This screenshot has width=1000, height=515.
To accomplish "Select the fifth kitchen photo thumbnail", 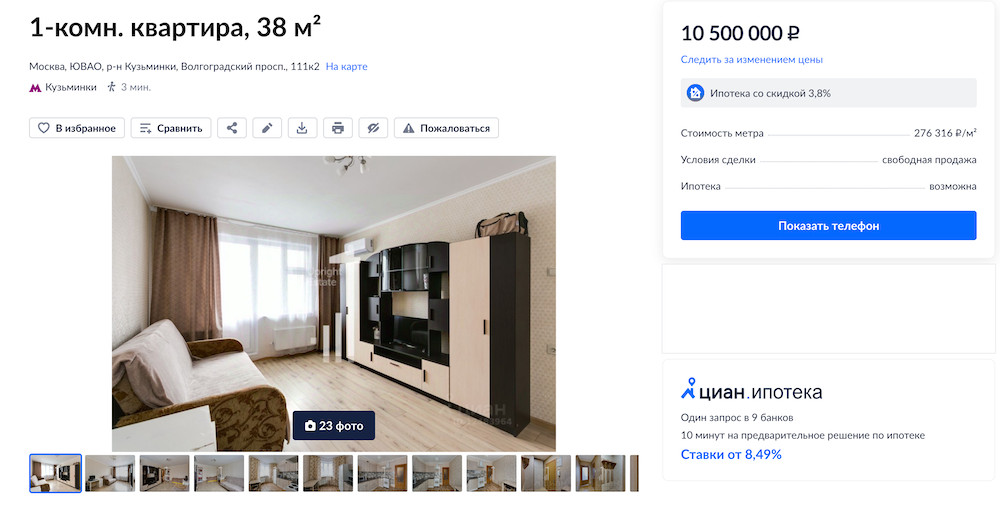I will point(274,473).
